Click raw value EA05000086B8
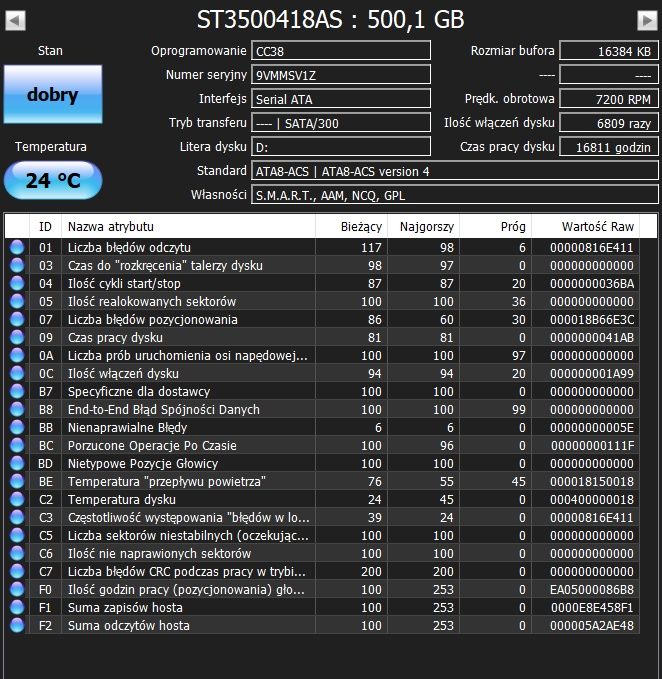Screen dimensions: 662x679 click(592, 589)
